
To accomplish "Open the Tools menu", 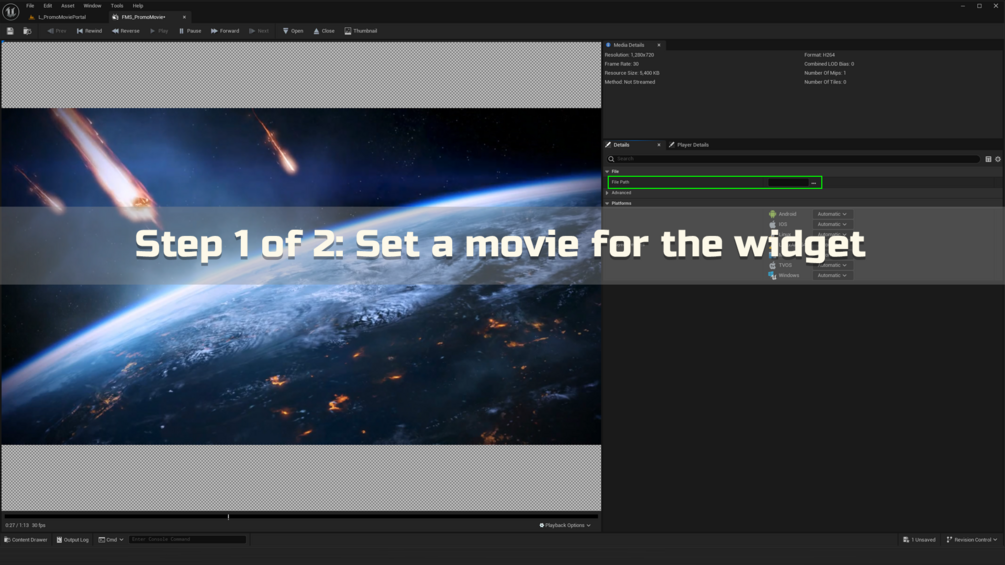I will [x=117, y=6].
